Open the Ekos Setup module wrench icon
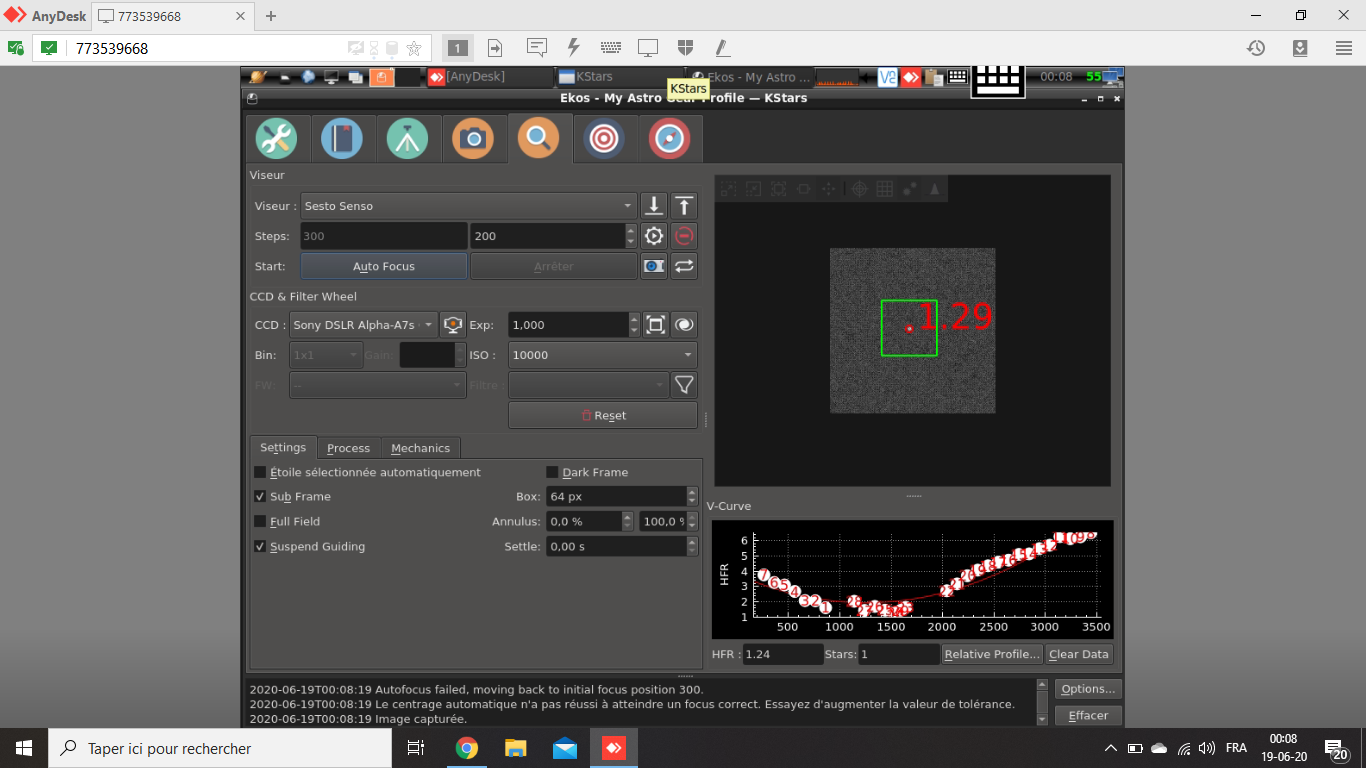 (277, 139)
